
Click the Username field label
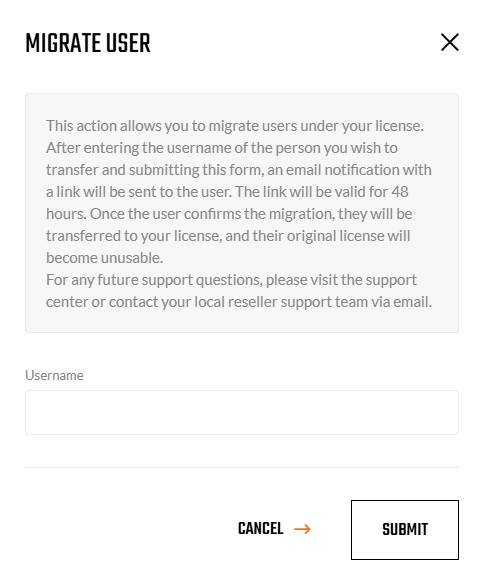click(54, 375)
